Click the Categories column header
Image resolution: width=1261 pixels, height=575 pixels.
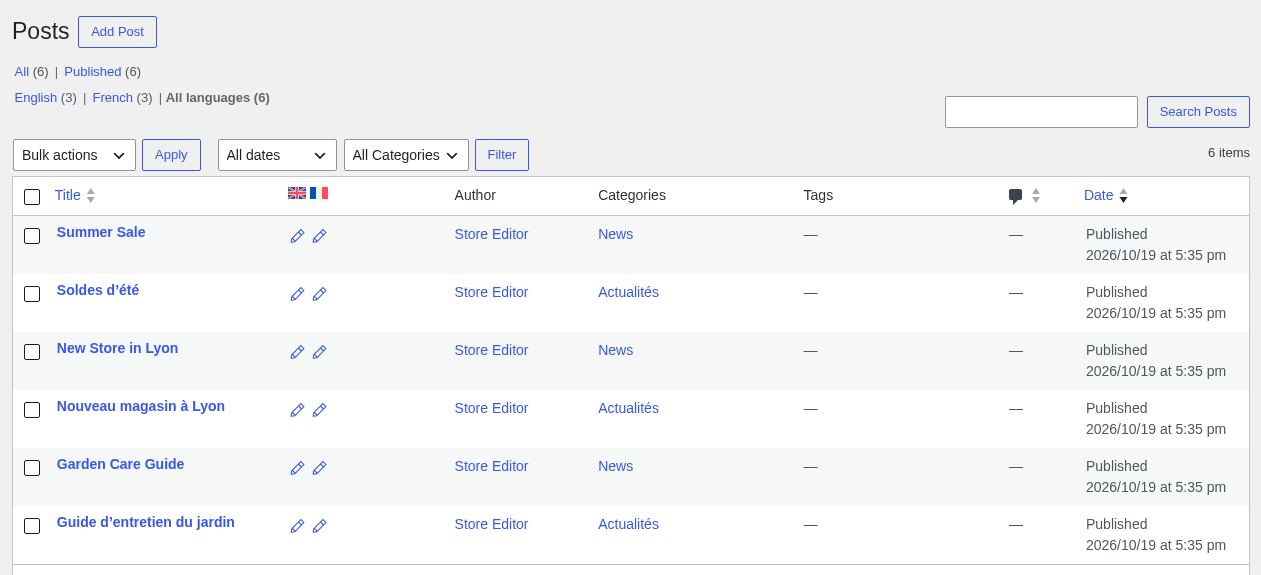point(632,195)
